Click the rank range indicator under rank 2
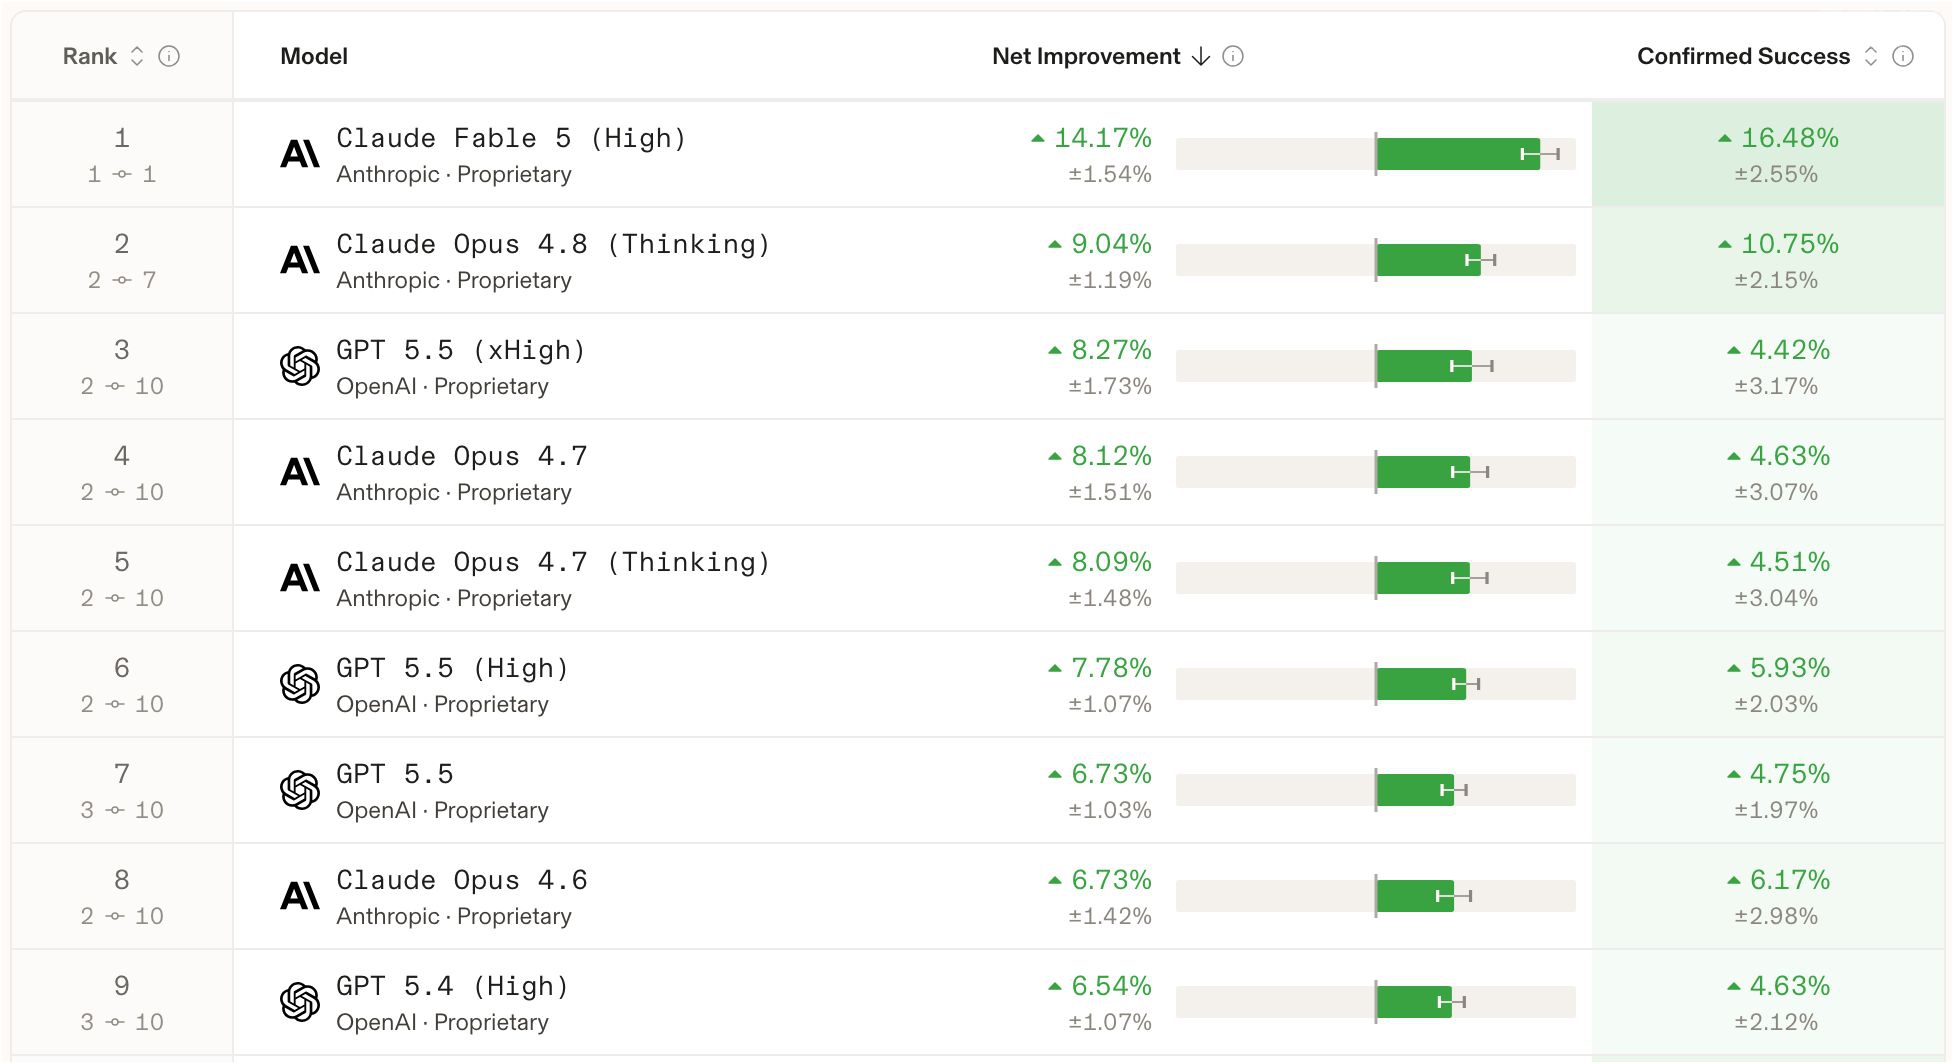 pos(122,280)
